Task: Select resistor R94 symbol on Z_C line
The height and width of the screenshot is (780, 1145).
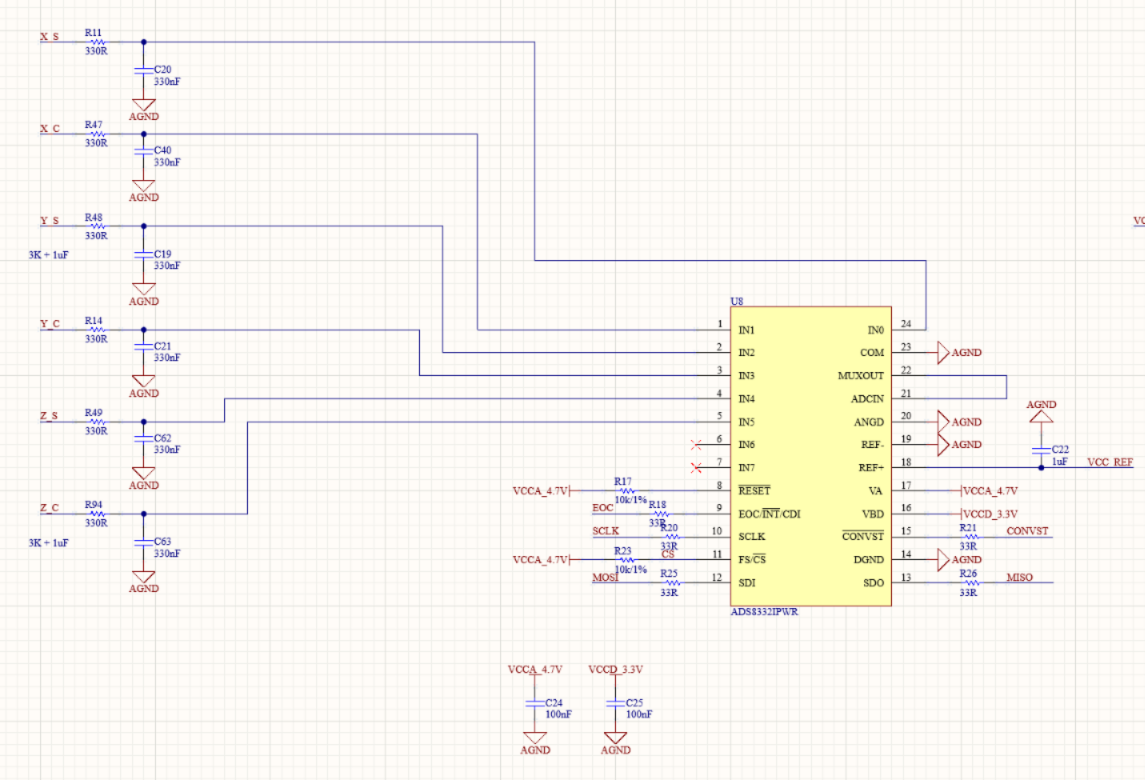Action: click(97, 514)
